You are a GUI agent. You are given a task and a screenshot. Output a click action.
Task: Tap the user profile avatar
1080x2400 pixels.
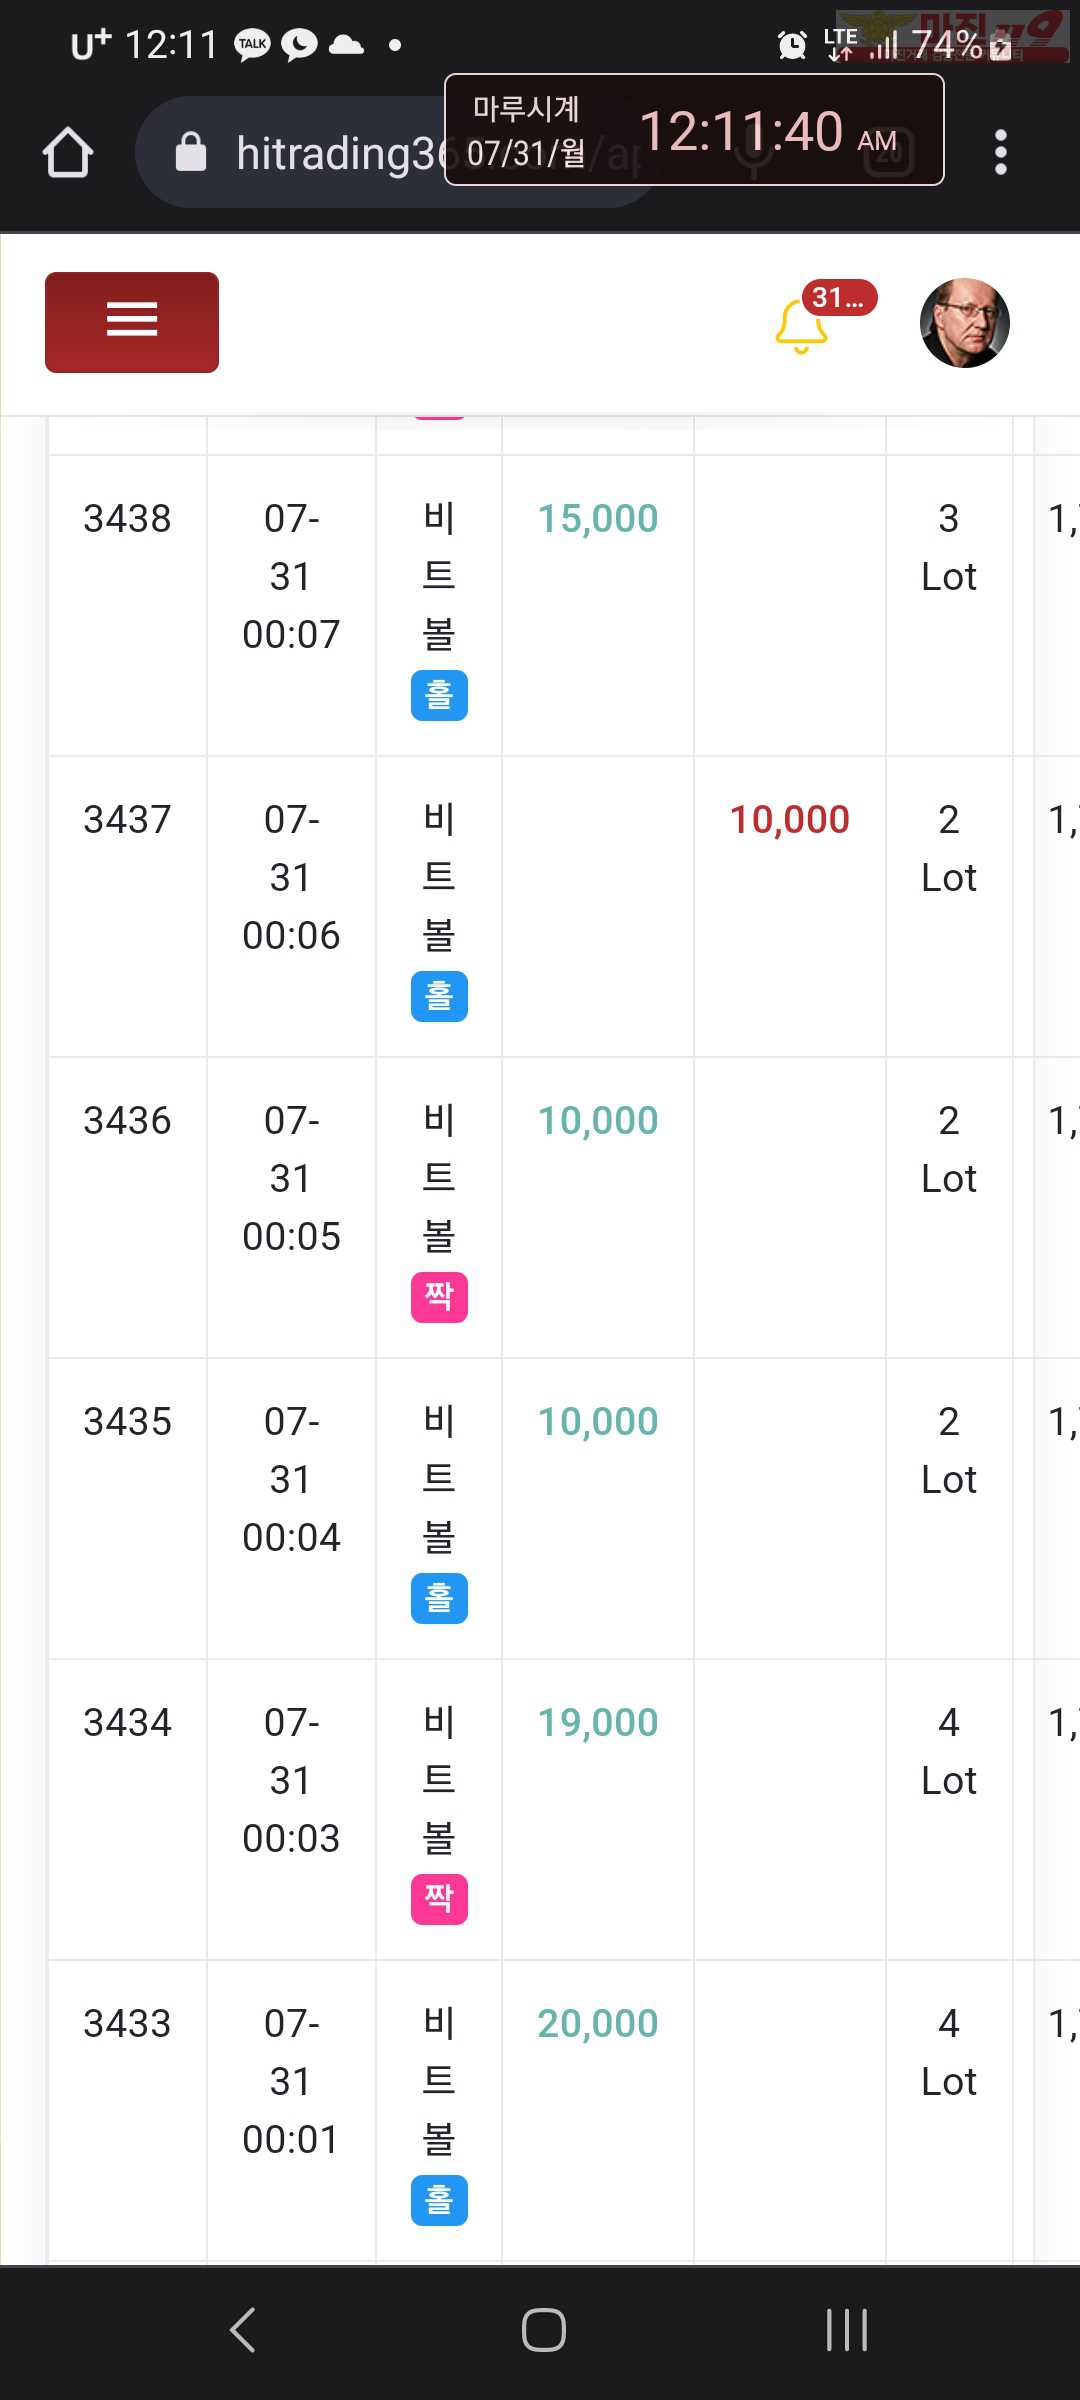point(964,323)
